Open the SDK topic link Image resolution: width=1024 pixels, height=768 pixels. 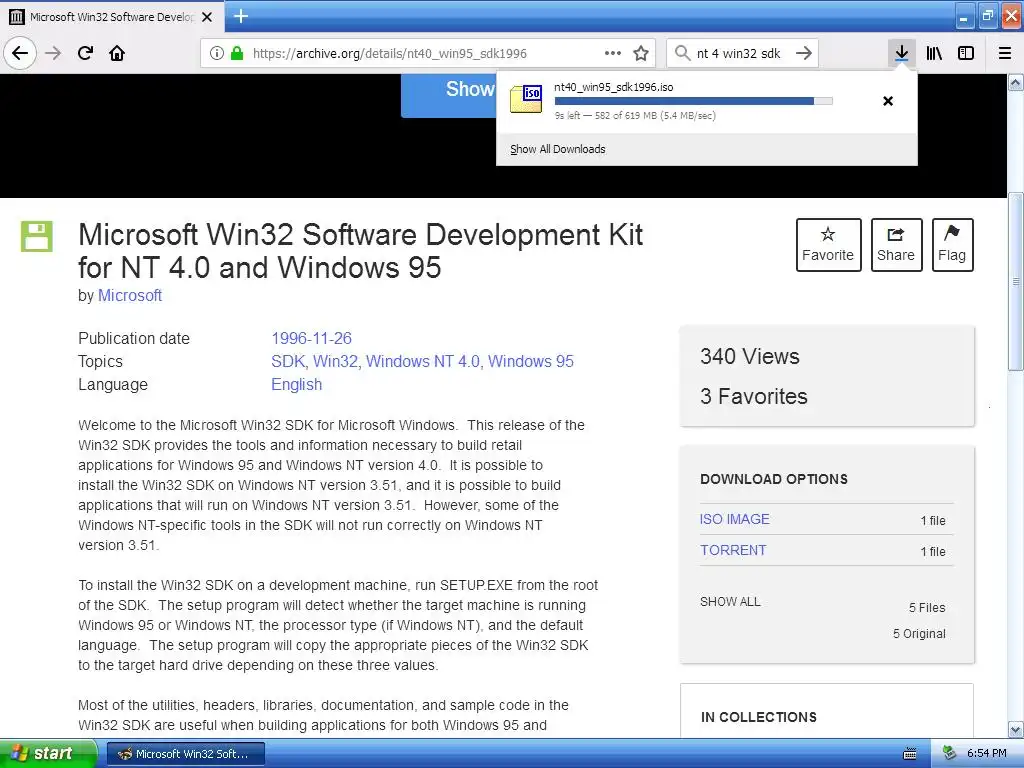coord(288,361)
